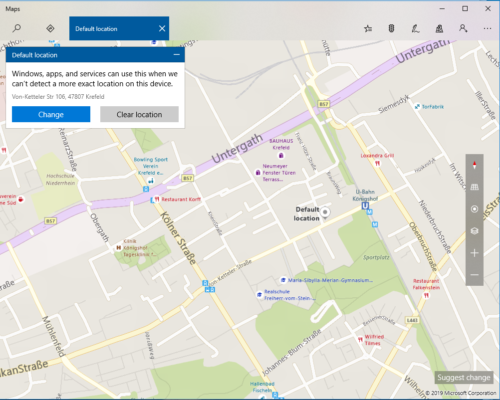Click the Suggest change button
500x400 pixels.
464,377
